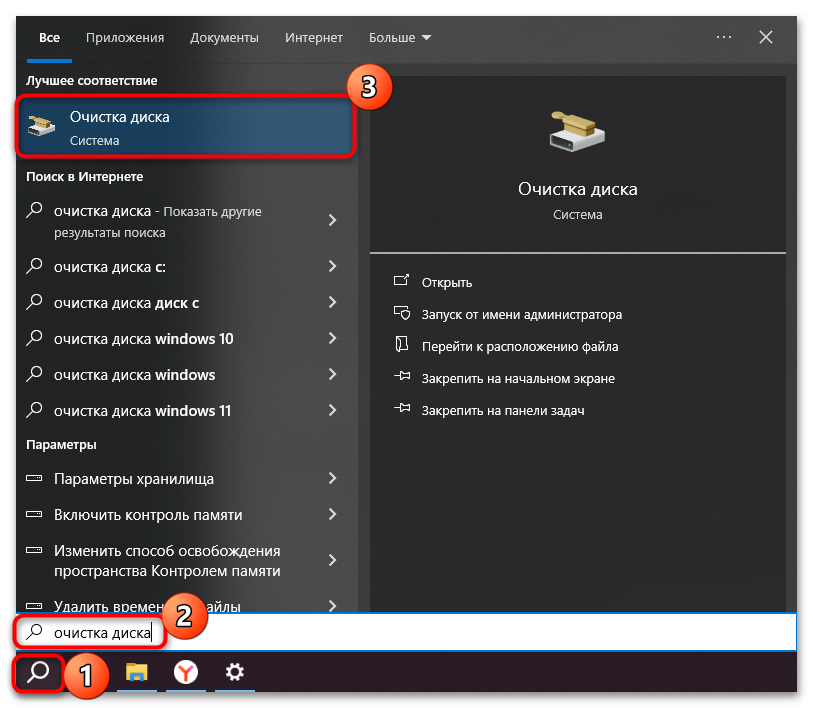Launch Yandex Browser from the taskbar

(x=186, y=673)
